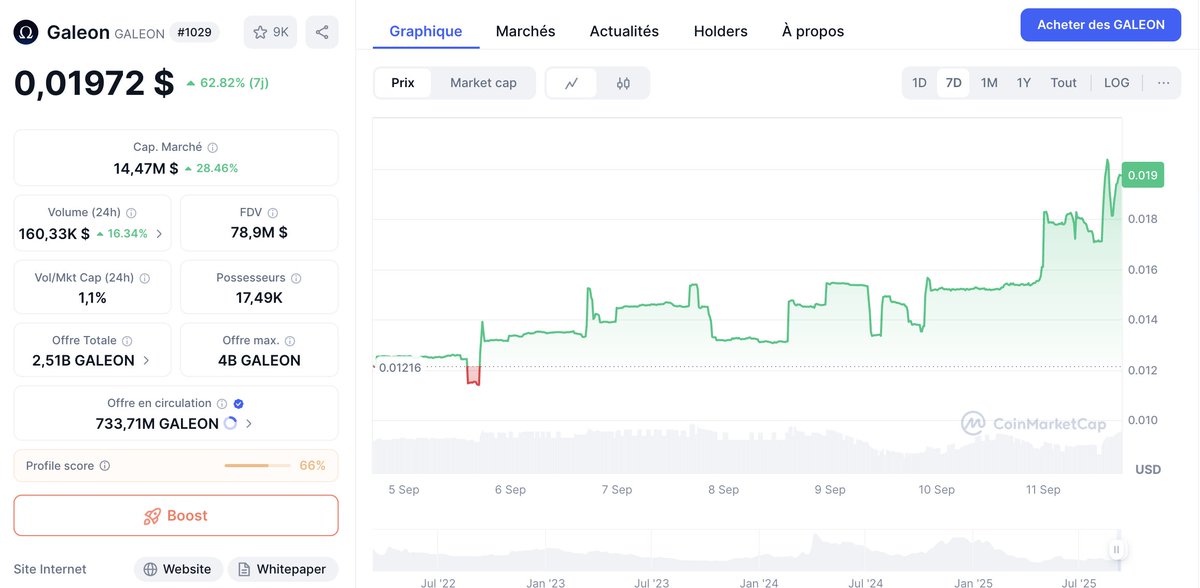This screenshot has height=588, width=1200.
Task: Click the historical range mini-chart selector
Action: click(748, 549)
